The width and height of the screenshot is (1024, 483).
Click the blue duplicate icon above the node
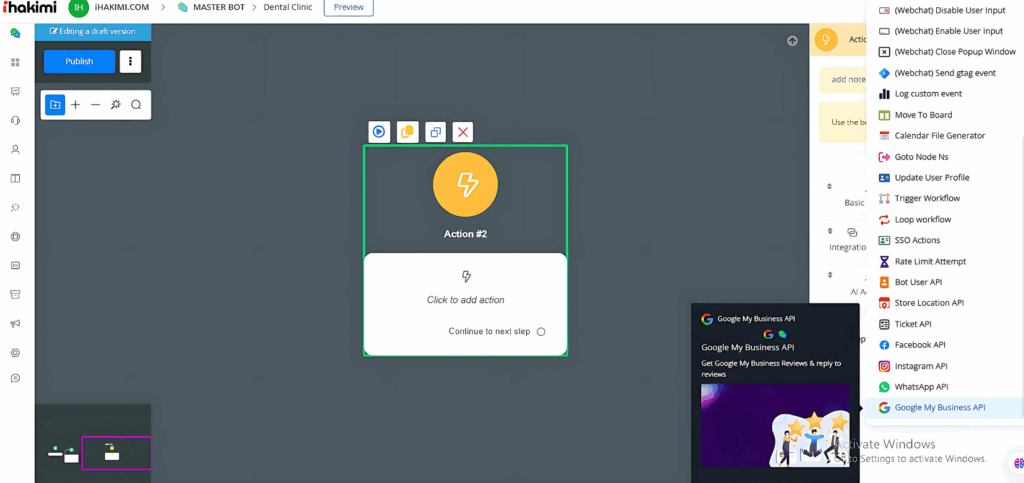[435, 132]
